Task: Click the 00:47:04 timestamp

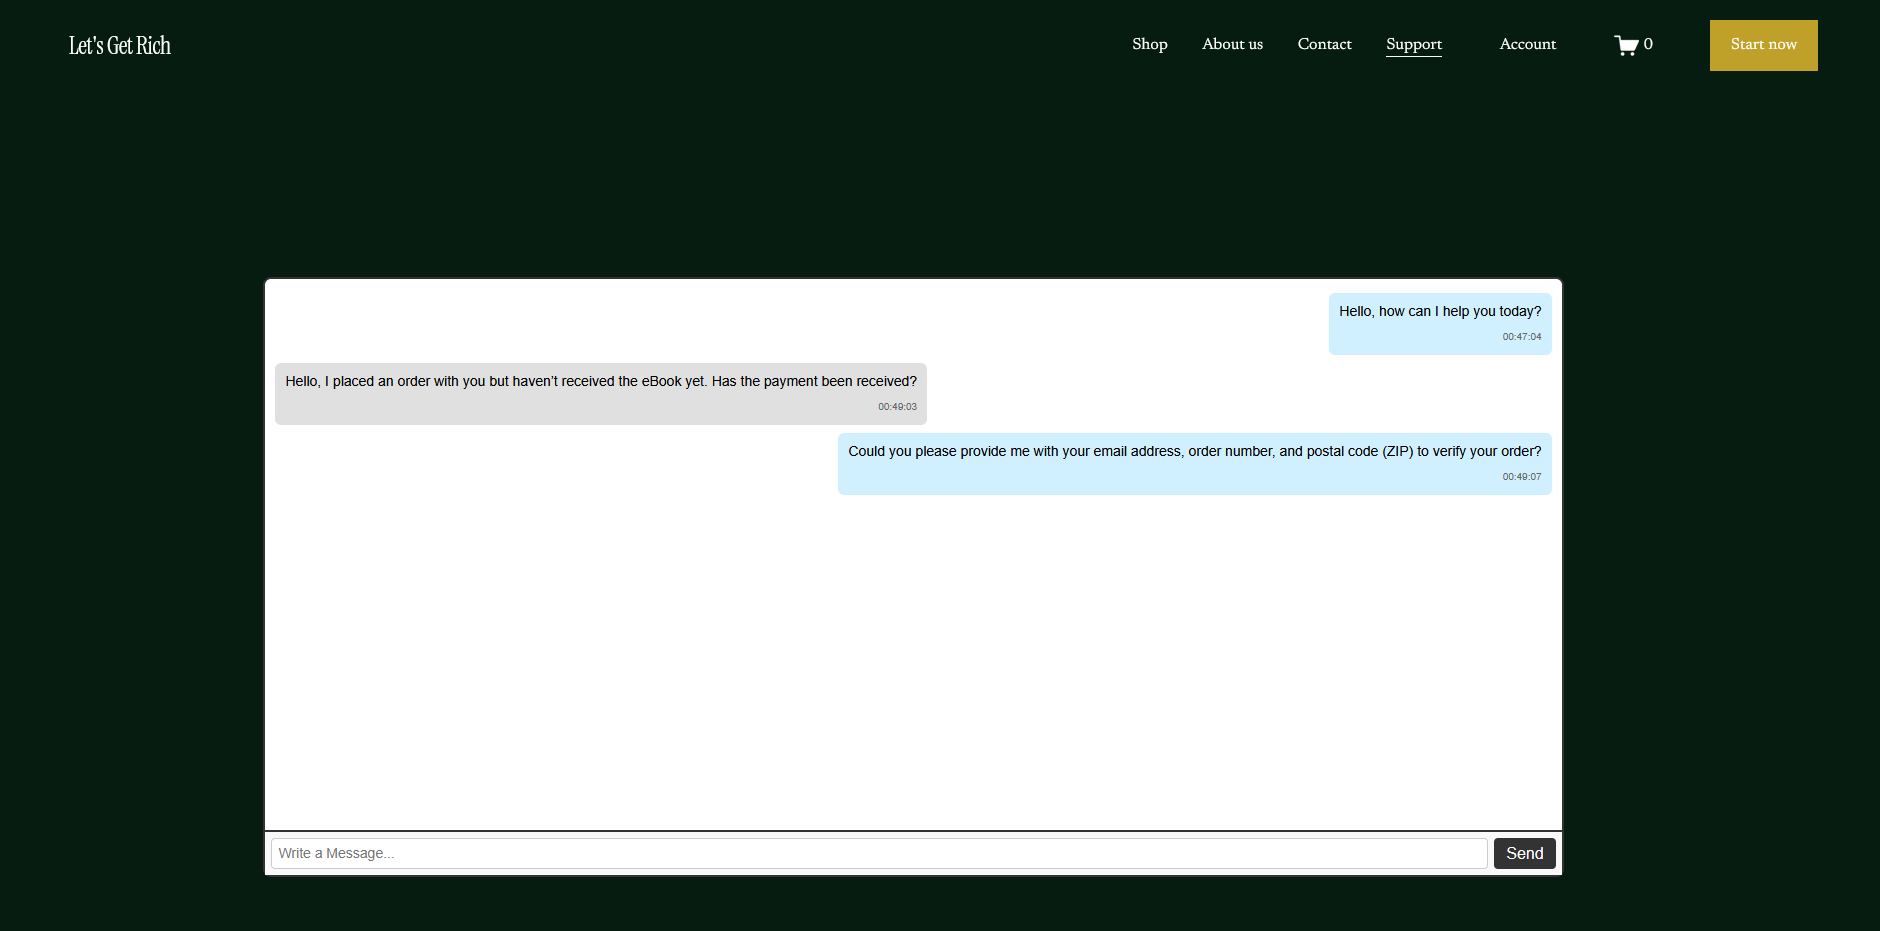Action: click(x=1522, y=337)
